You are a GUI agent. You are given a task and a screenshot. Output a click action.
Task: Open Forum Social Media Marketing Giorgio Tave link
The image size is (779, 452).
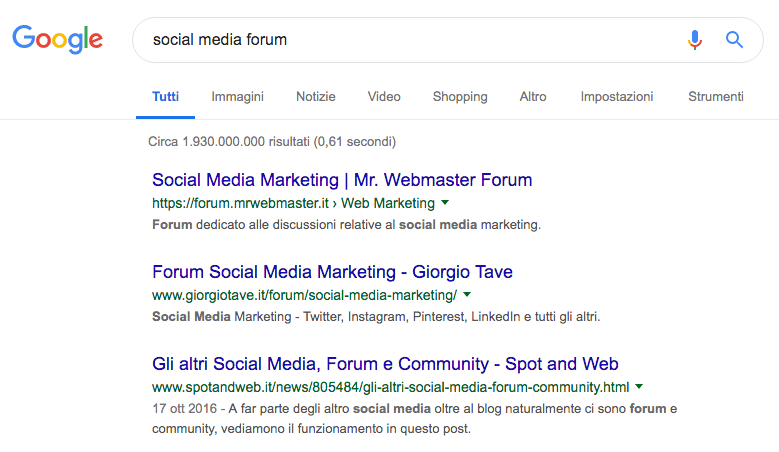pos(332,272)
